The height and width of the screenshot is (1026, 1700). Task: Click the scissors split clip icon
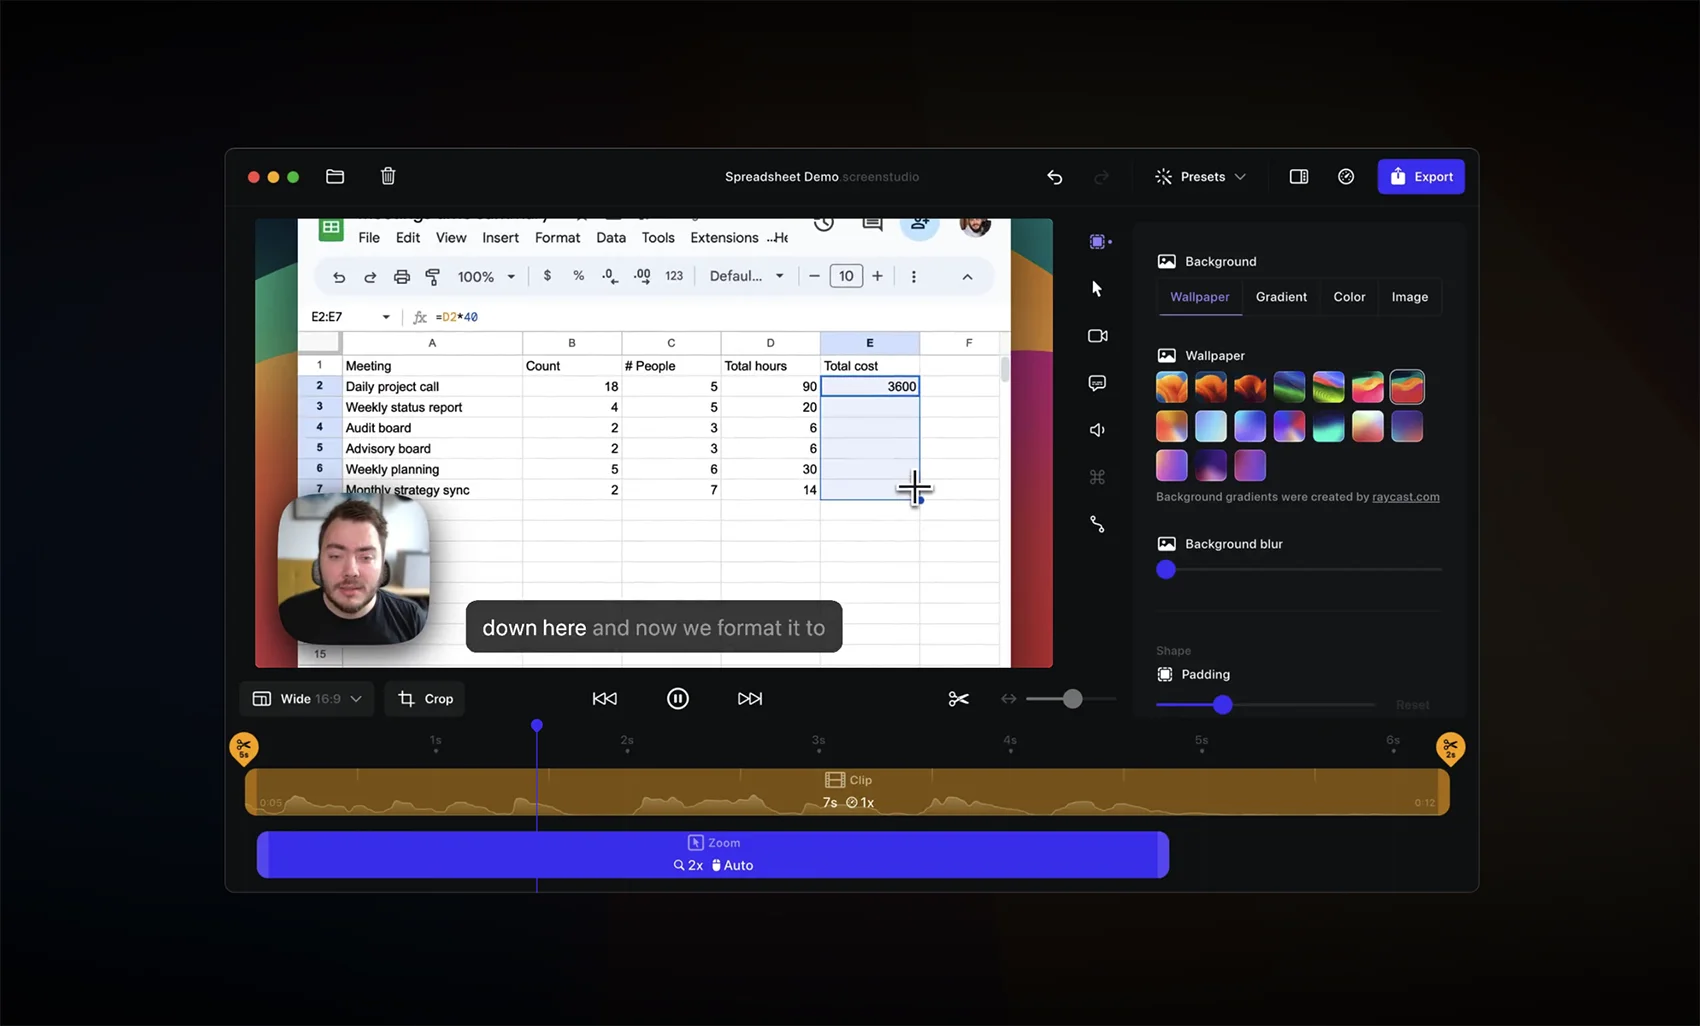tap(958, 699)
